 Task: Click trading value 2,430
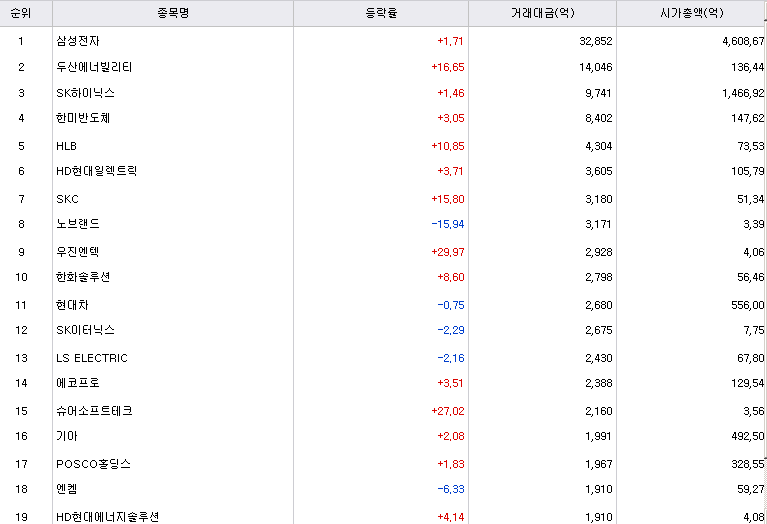(x=598, y=358)
